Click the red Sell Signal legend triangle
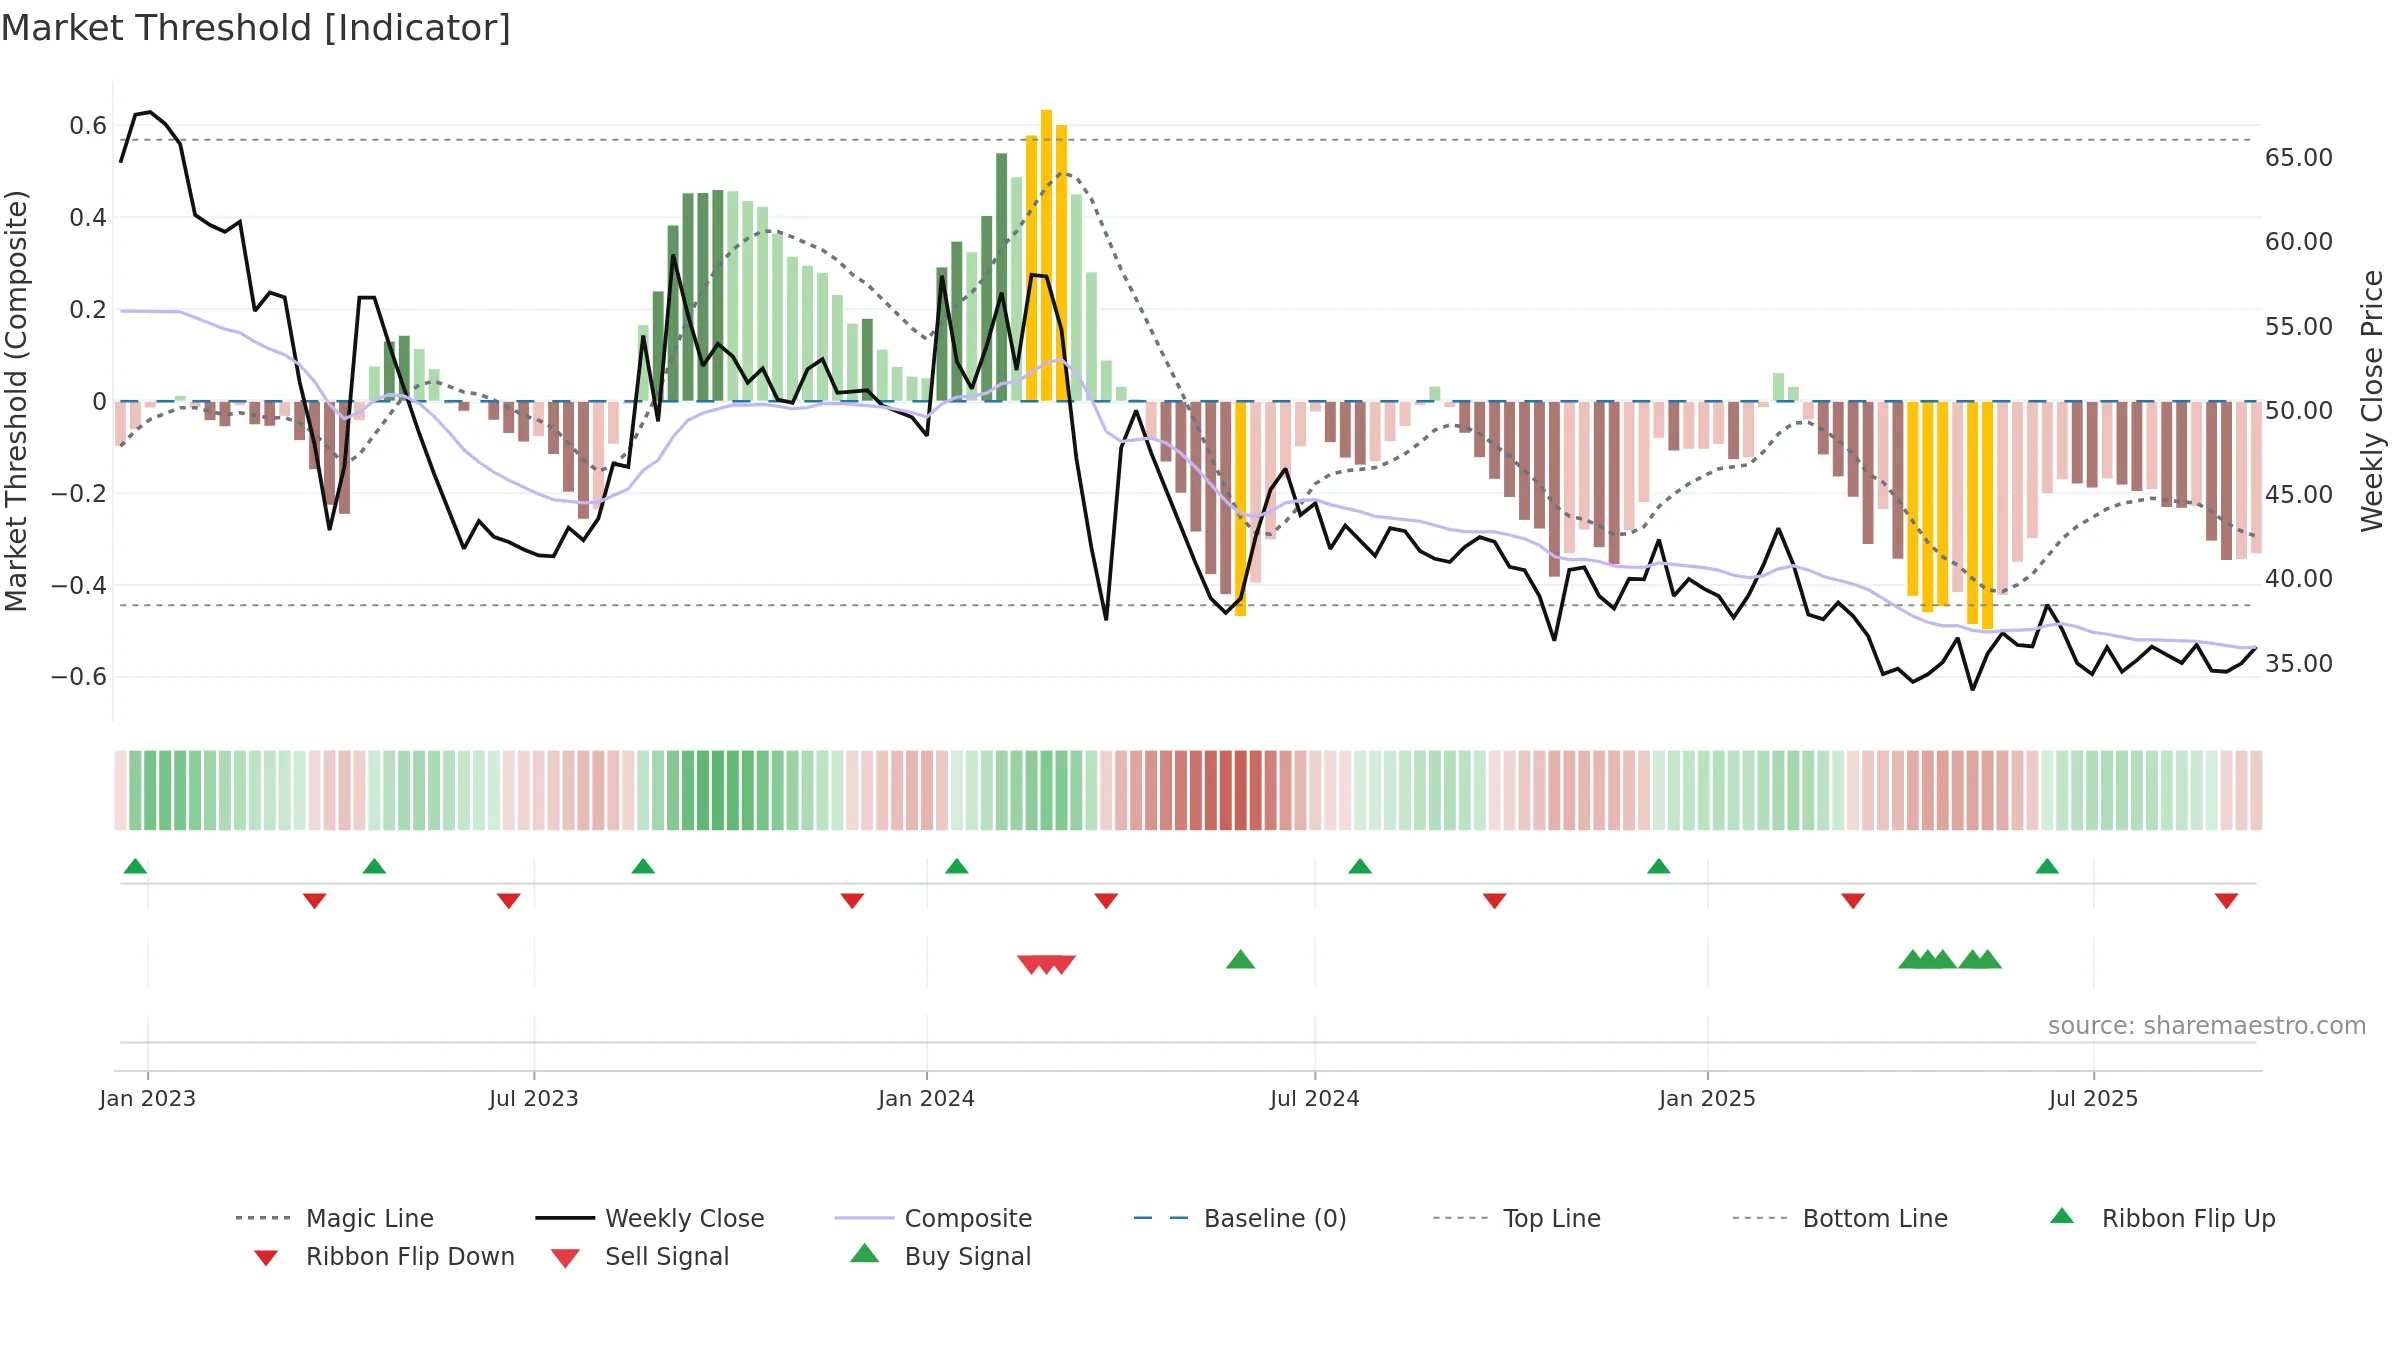 [565, 1258]
